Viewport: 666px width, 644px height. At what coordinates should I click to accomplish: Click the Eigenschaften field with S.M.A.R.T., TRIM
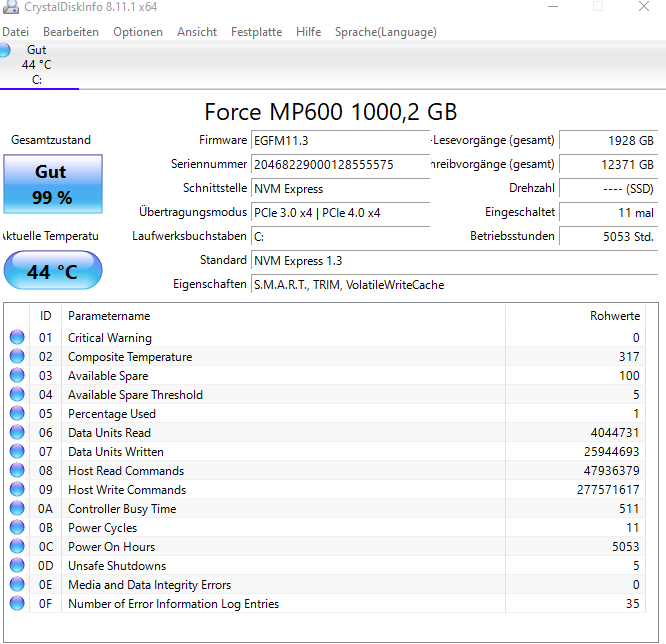point(454,285)
